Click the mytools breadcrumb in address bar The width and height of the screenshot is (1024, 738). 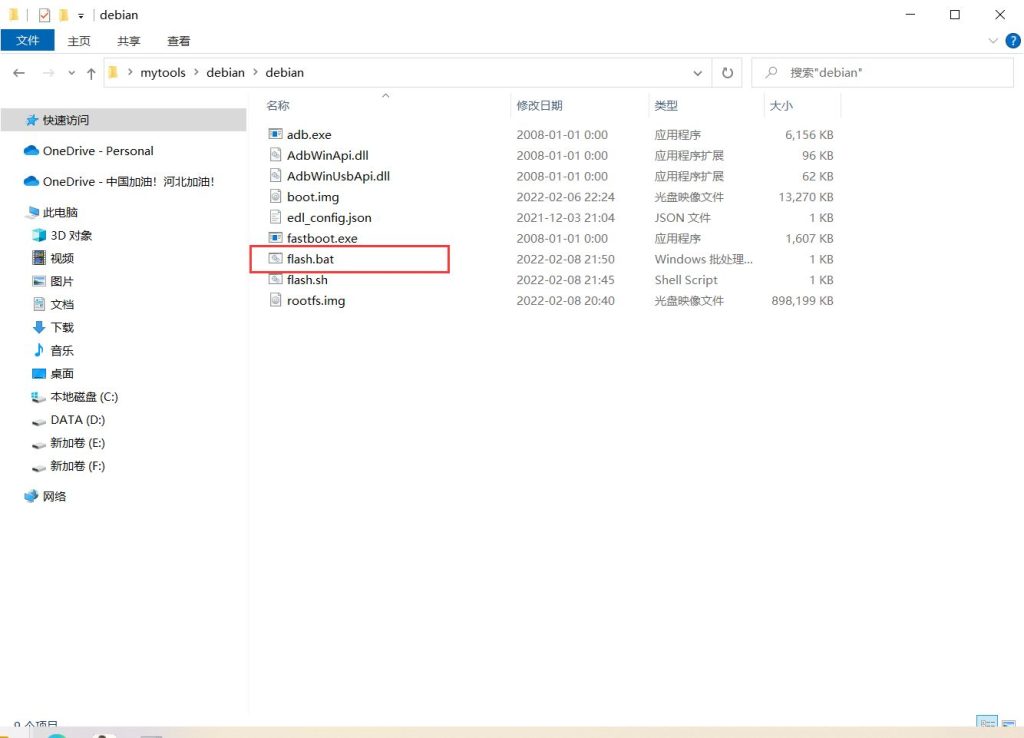coord(163,72)
